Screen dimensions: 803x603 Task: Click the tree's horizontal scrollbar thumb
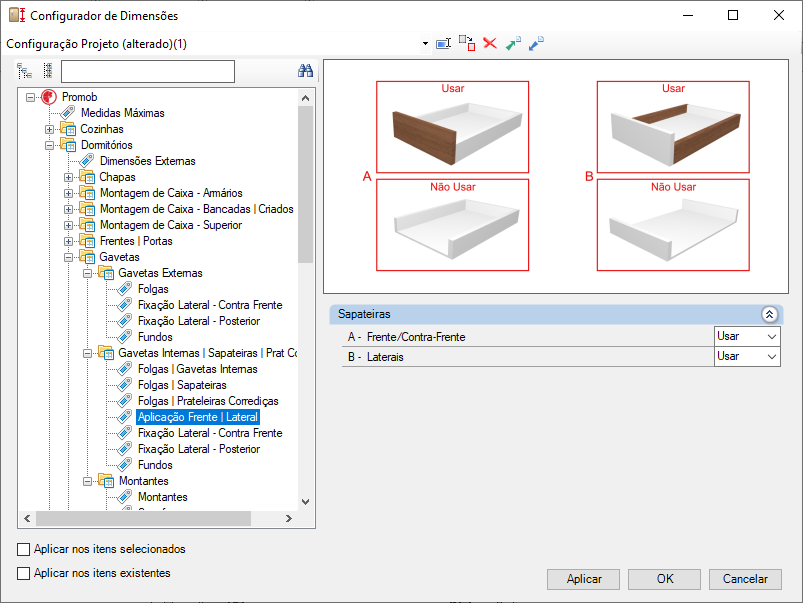143,518
